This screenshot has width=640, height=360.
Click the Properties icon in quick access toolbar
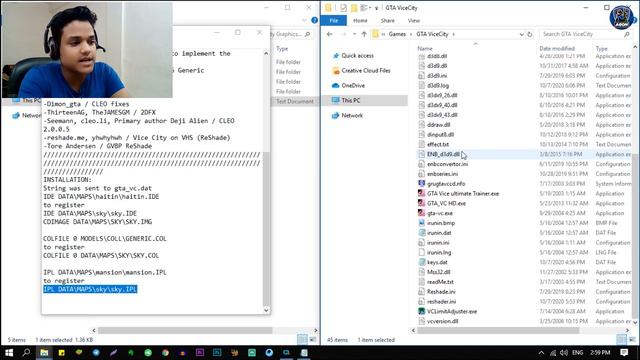[344, 8]
